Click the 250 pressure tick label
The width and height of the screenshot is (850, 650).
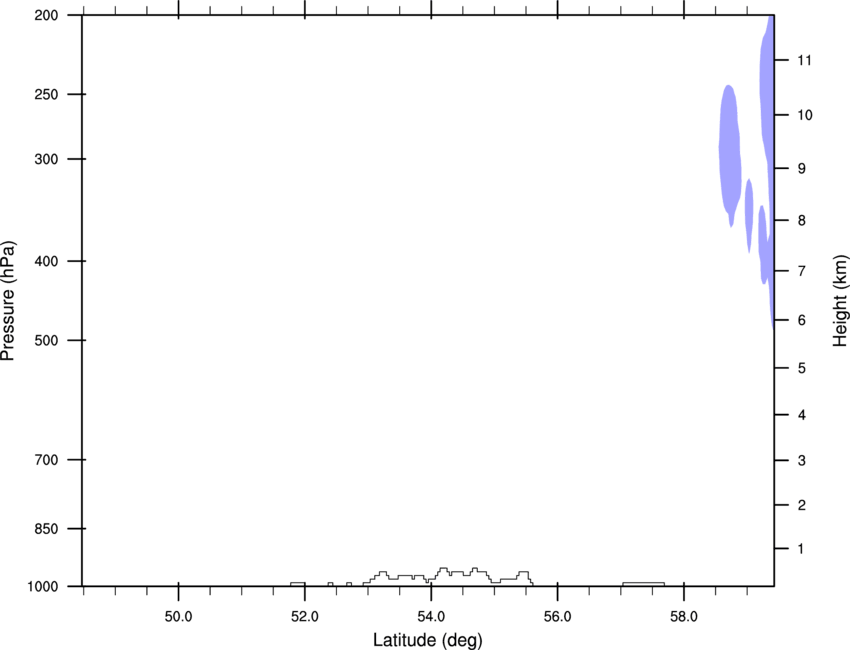tap(46, 94)
